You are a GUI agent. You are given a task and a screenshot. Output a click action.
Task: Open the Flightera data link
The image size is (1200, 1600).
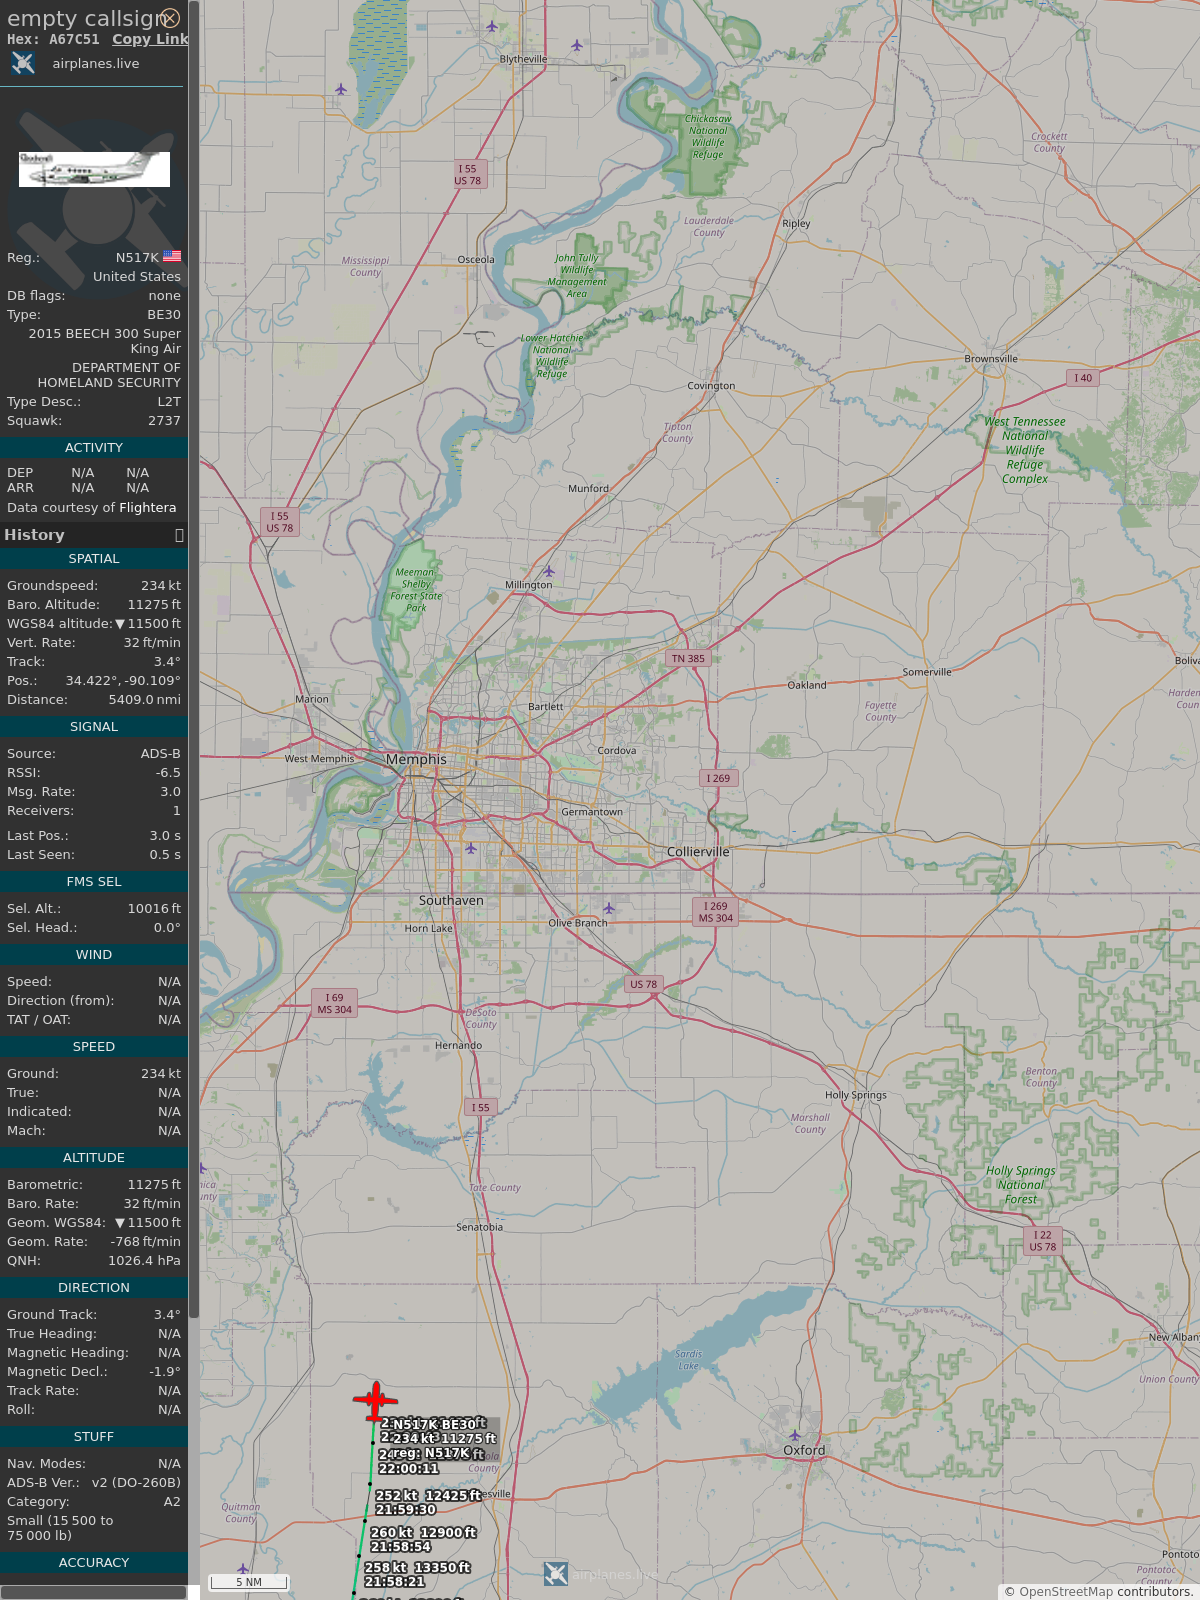[147, 508]
